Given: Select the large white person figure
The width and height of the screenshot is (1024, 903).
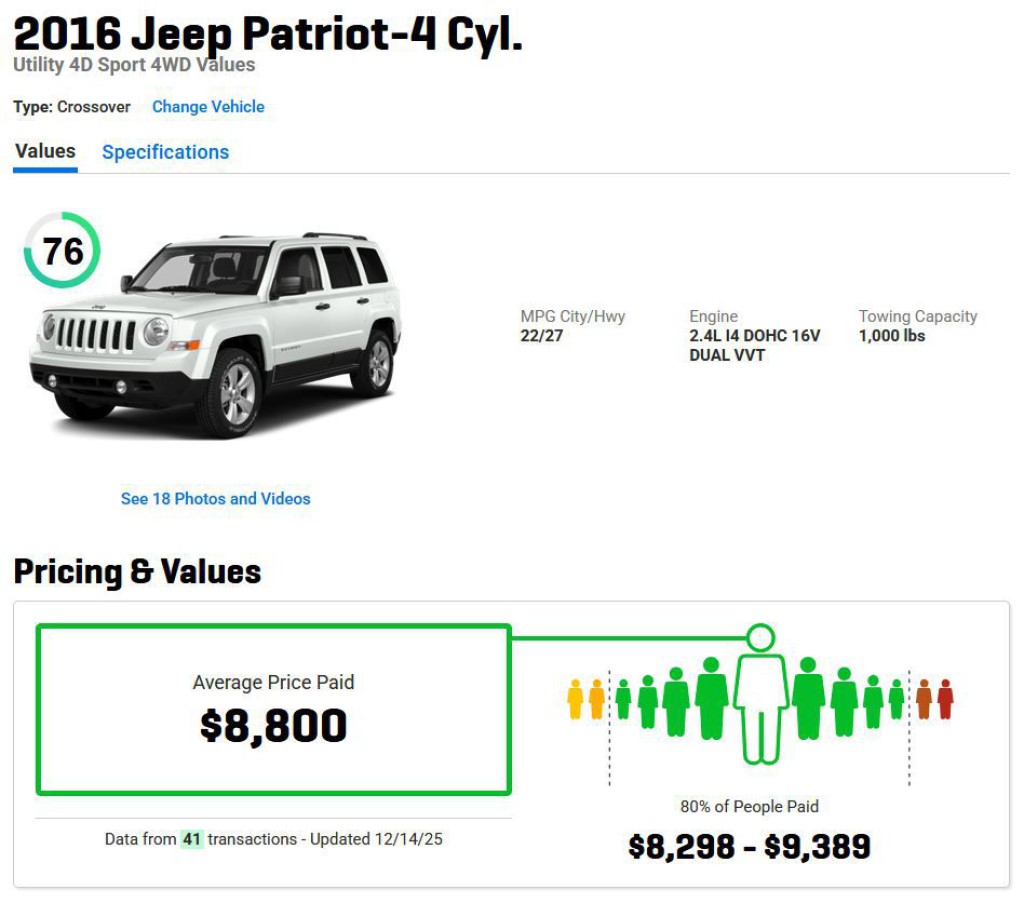Looking at the screenshot, I should pos(761,710).
